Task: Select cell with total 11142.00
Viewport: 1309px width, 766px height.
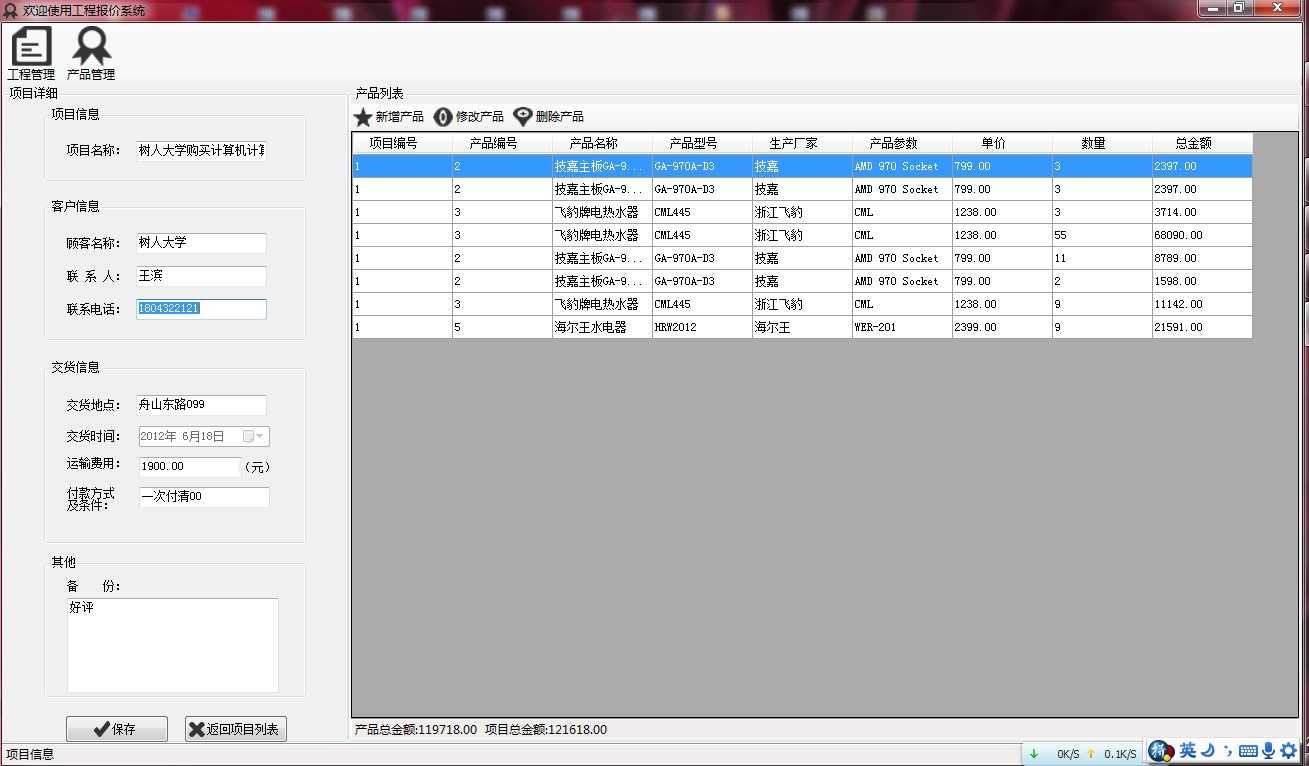Action: [1202, 304]
